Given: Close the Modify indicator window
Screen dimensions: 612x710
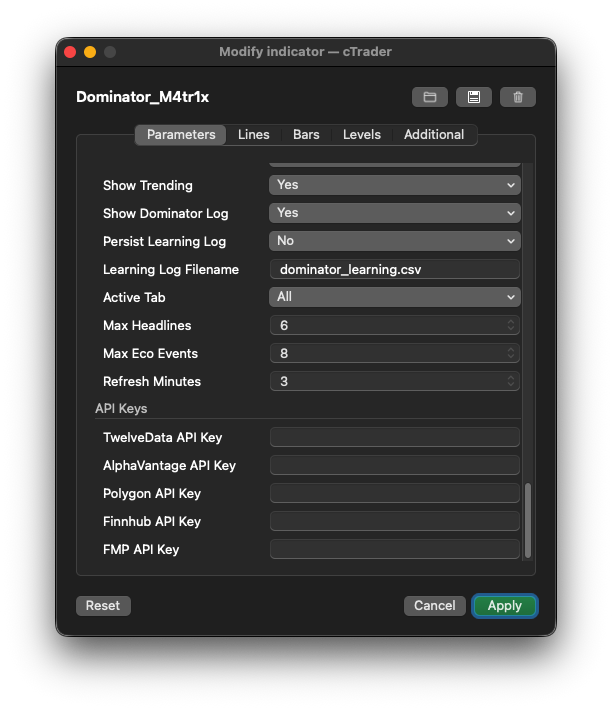Looking at the screenshot, I should click(x=70, y=52).
